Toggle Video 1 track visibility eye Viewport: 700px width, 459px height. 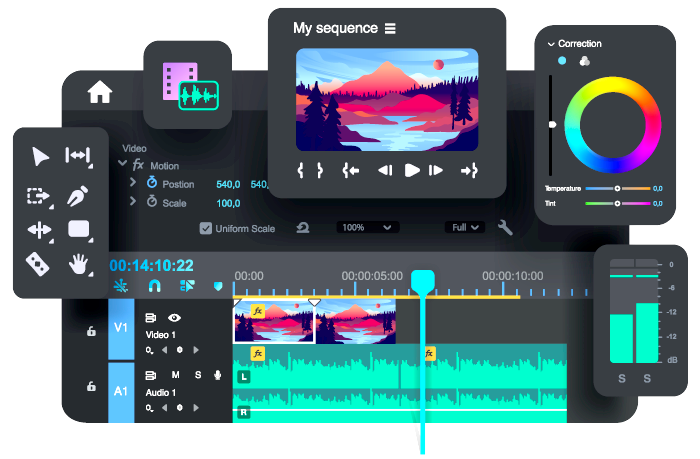click(x=175, y=317)
